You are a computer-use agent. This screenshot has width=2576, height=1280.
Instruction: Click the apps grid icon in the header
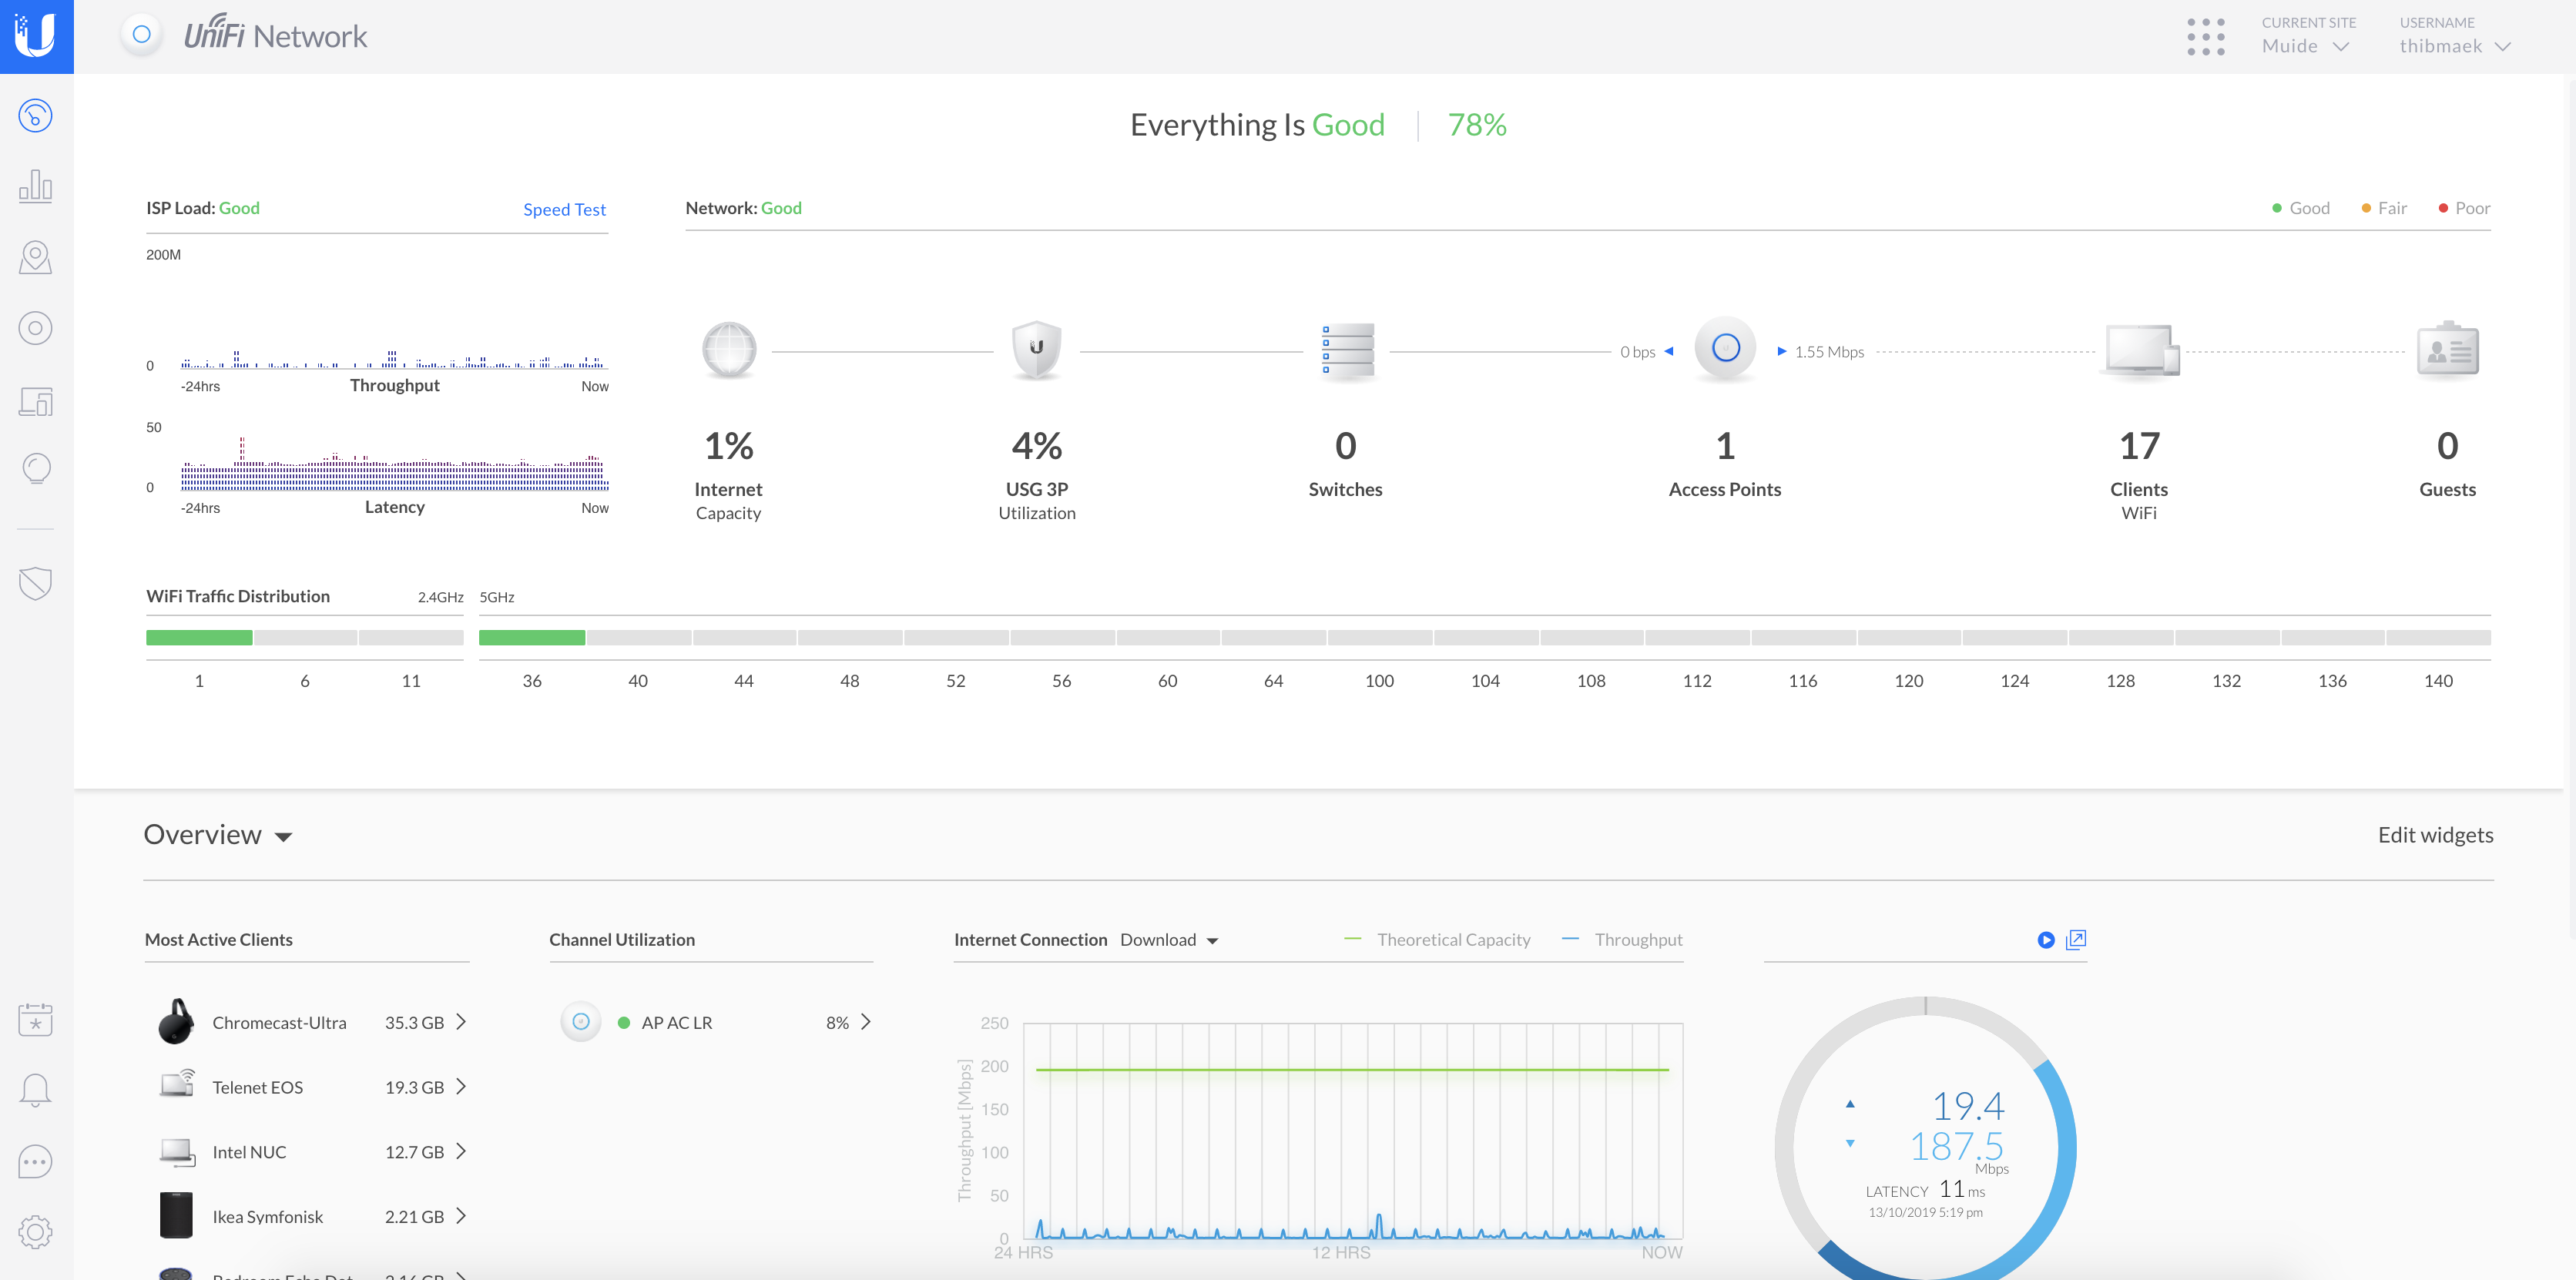click(x=2205, y=37)
